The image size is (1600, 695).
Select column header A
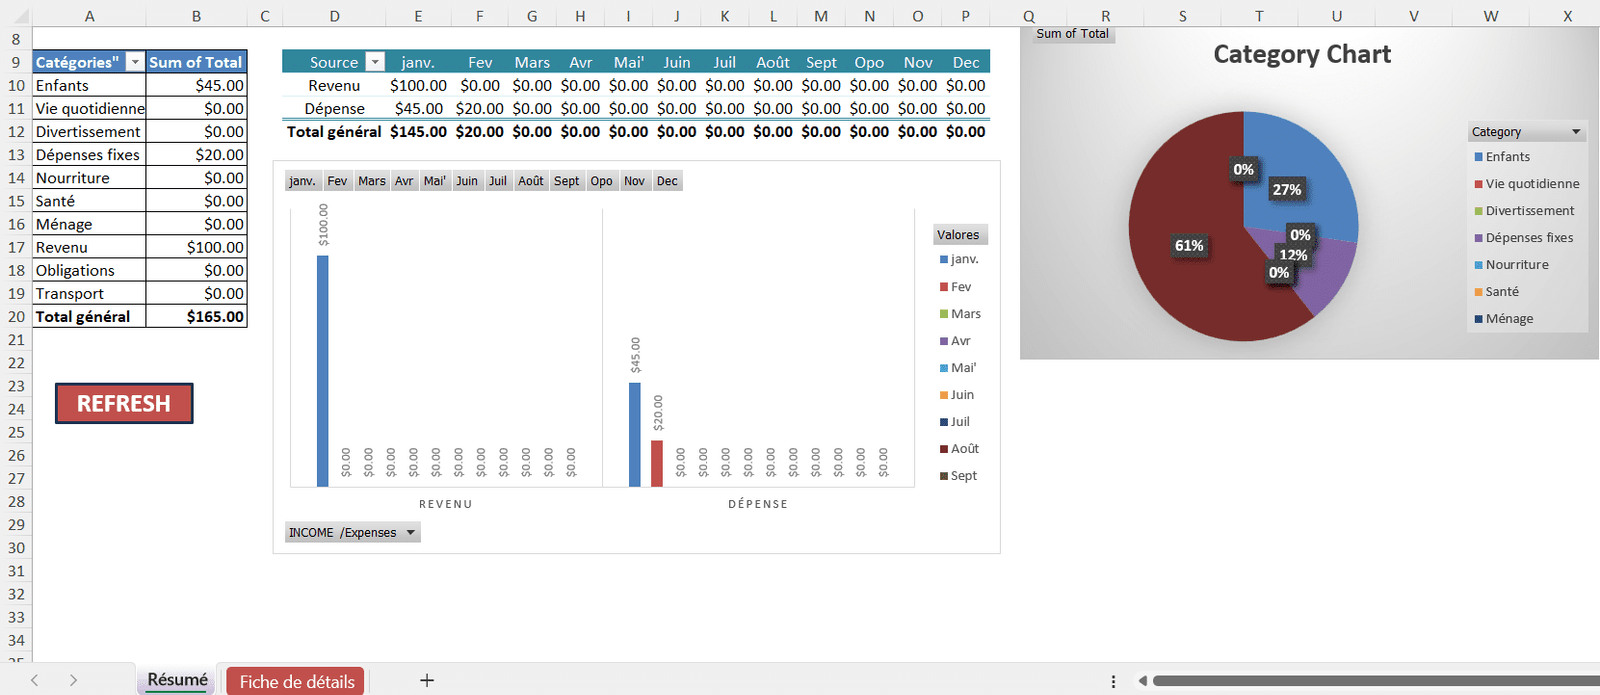89,16
